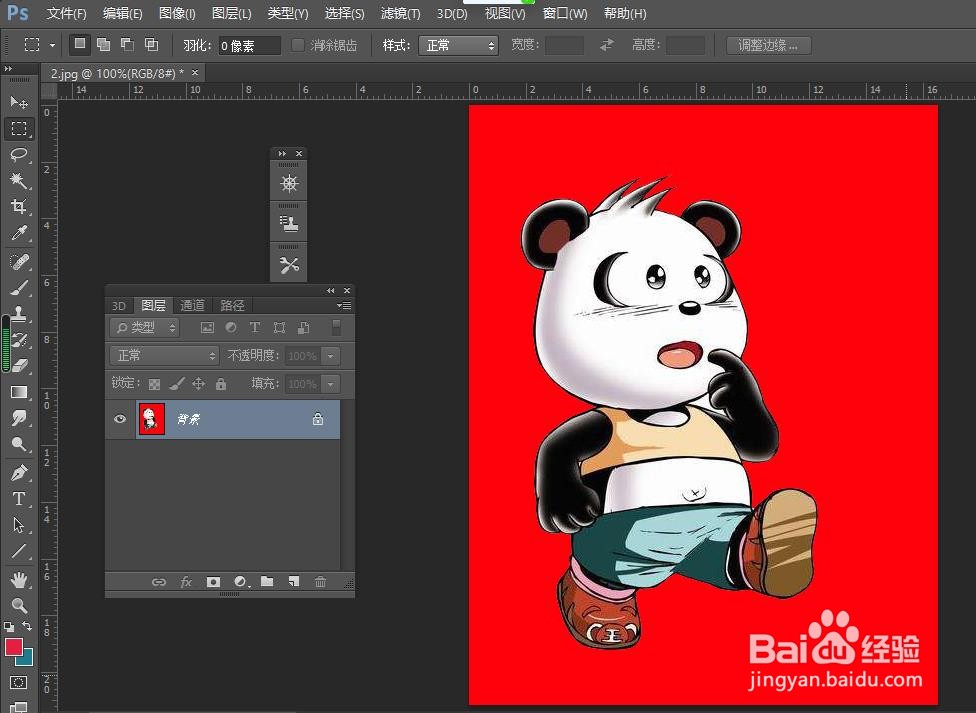
Task: Select the Brush tool
Action: tap(19, 288)
